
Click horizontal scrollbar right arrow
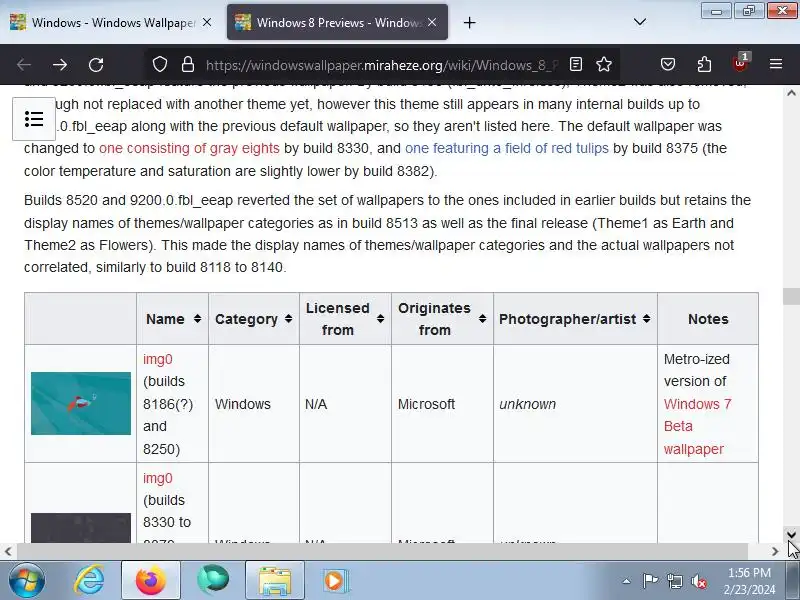click(x=775, y=551)
